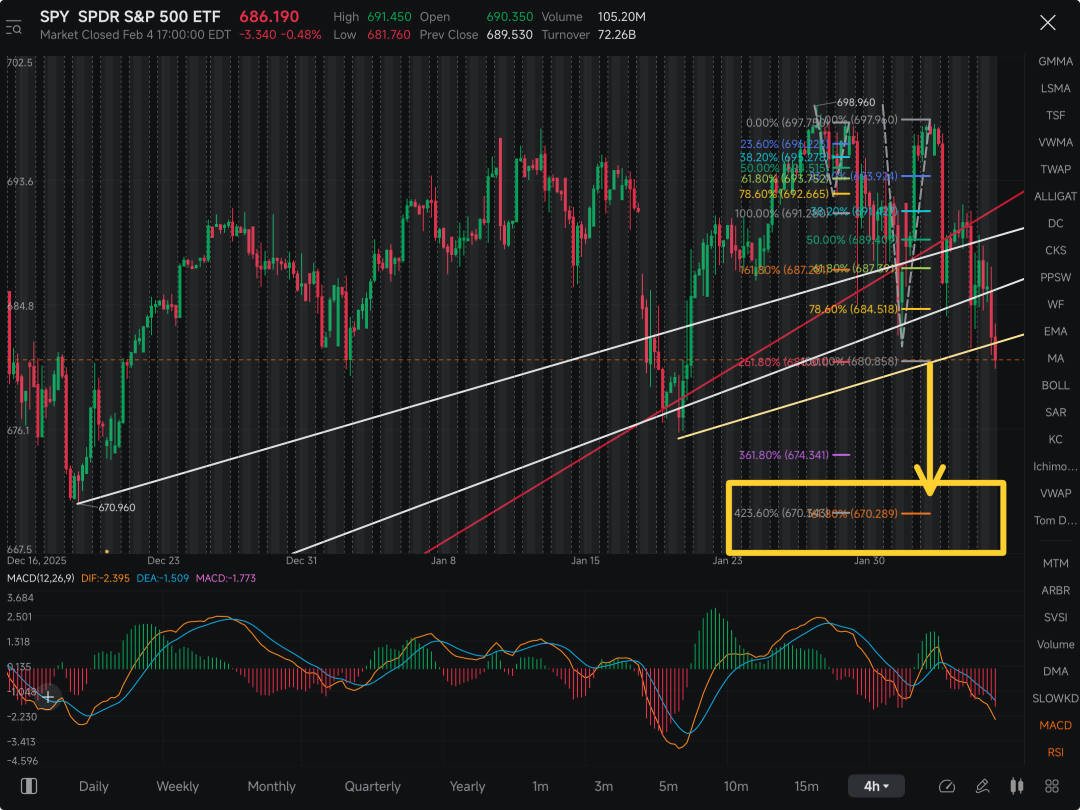Open the symbol search list icon
Viewport: 1080px width, 810px height.
tap(14, 28)
